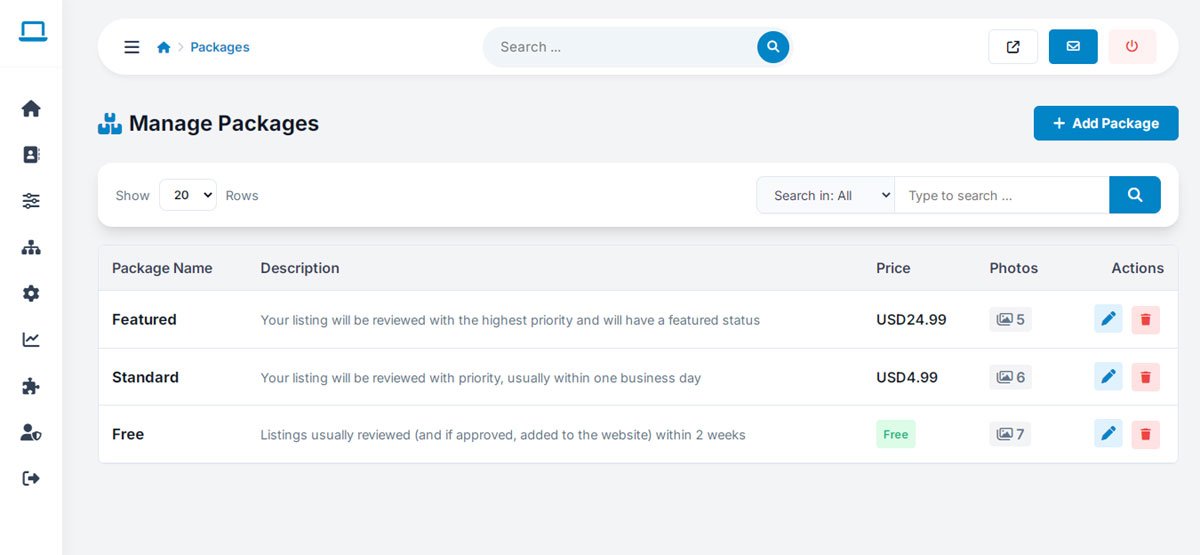Click the red power button
Screen dimensions: 1200x555
tap(1132, 47)
